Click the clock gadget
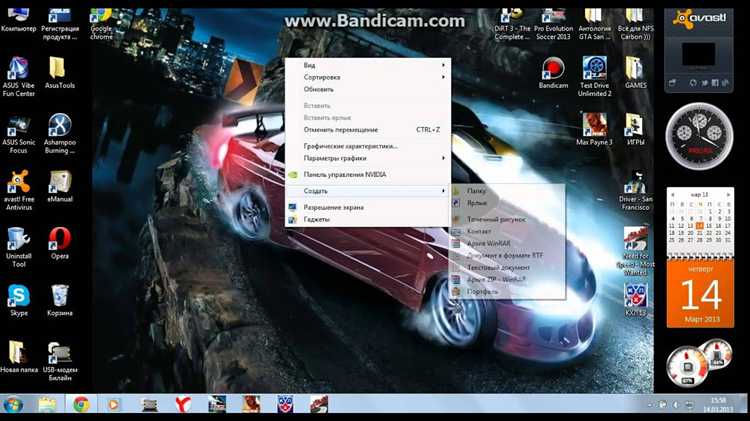 pyautogui.click(x=699, y=137)
